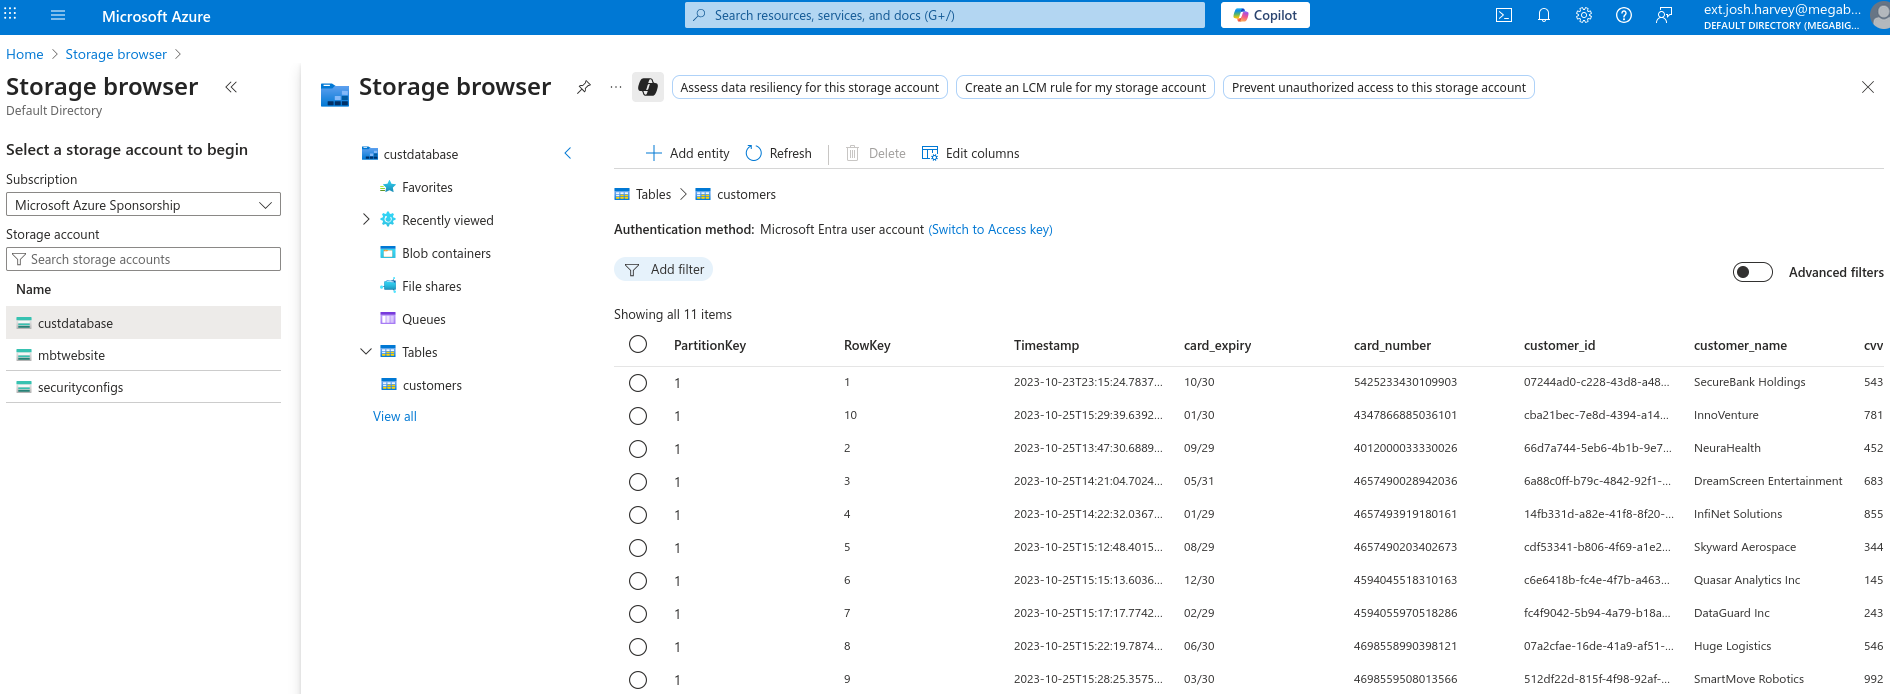Viewport: 1890px width, 694px height.
Task: Click Tables in the table breadcrumb
Action: tap(653, 194)
